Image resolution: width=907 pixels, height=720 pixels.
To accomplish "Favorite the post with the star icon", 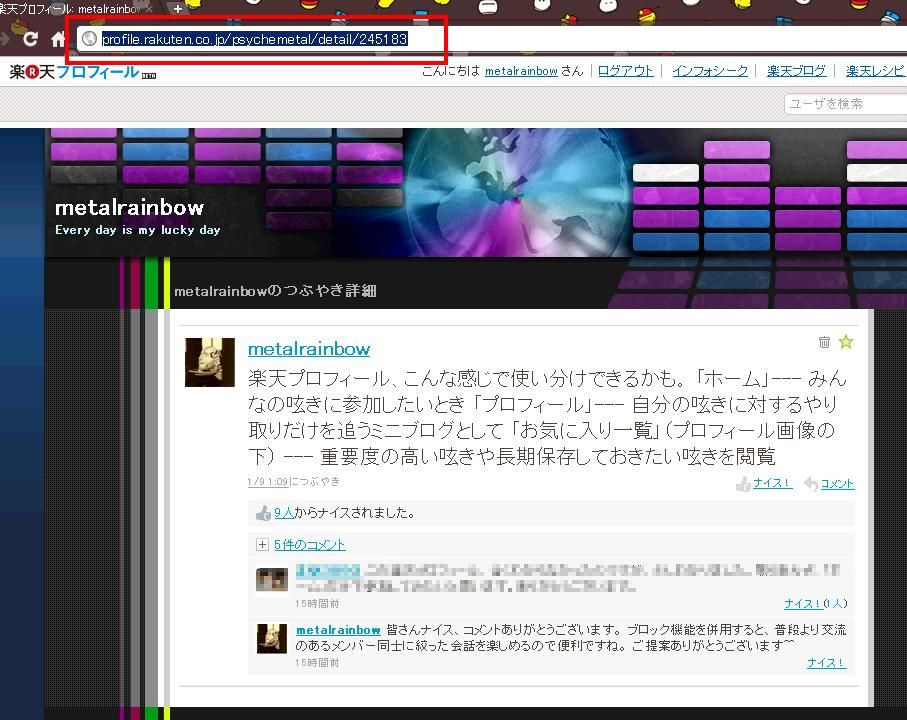I will 846,342.
